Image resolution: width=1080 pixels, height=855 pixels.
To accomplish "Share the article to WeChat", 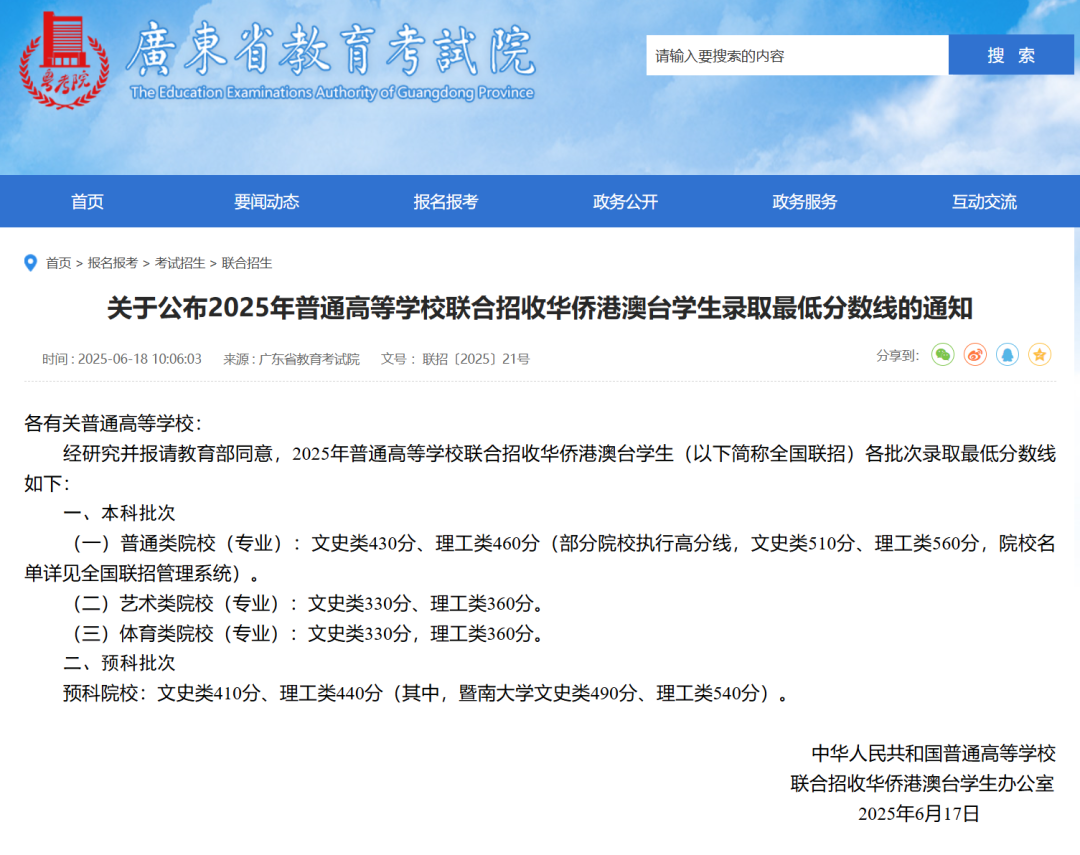I will (942, 355).
